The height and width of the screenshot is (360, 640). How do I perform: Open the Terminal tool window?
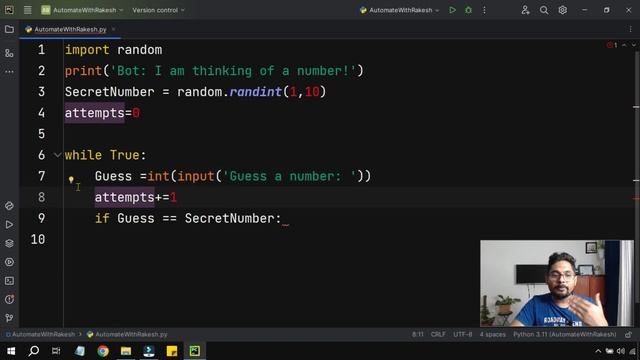point(9,281)
